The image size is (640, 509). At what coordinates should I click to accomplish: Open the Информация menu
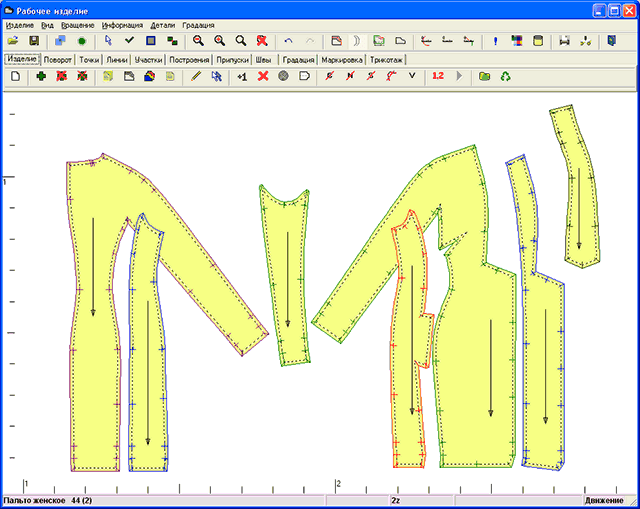pos(122,23)
